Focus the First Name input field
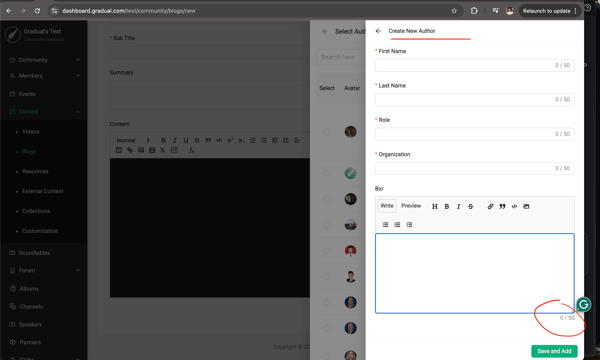 [x=474, y=65]
